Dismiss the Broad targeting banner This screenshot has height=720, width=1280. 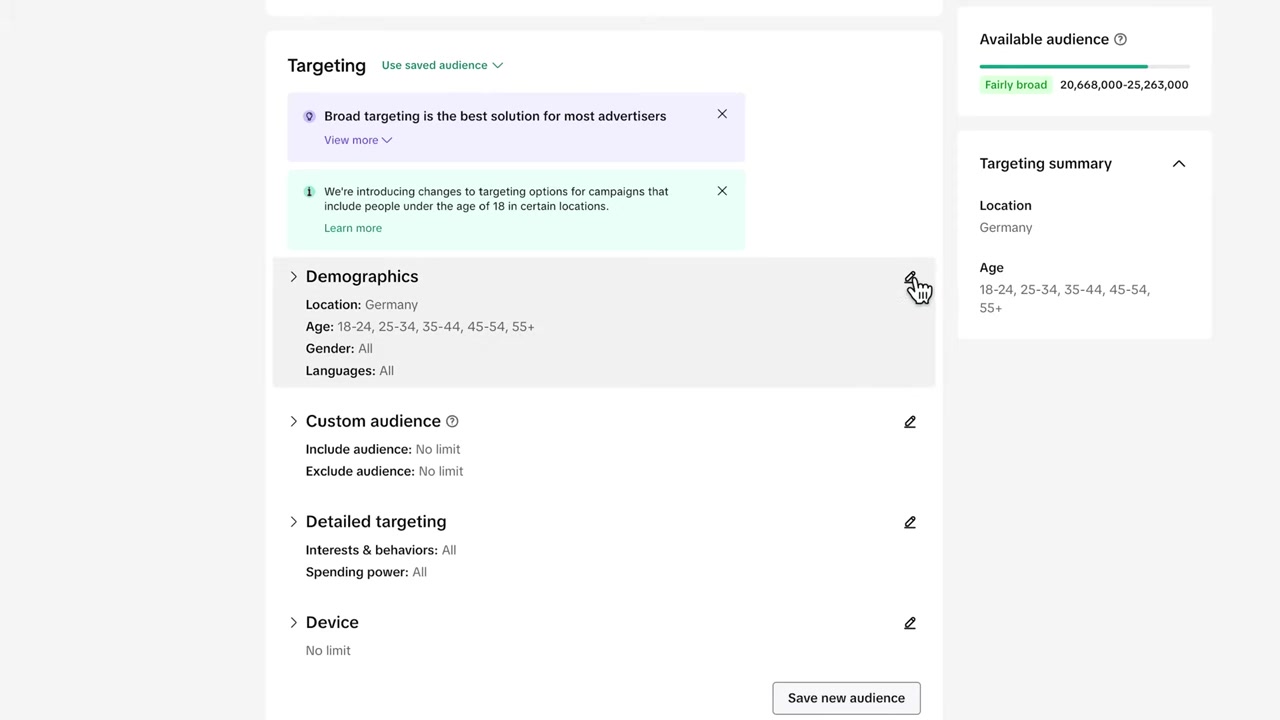point(722,114)
